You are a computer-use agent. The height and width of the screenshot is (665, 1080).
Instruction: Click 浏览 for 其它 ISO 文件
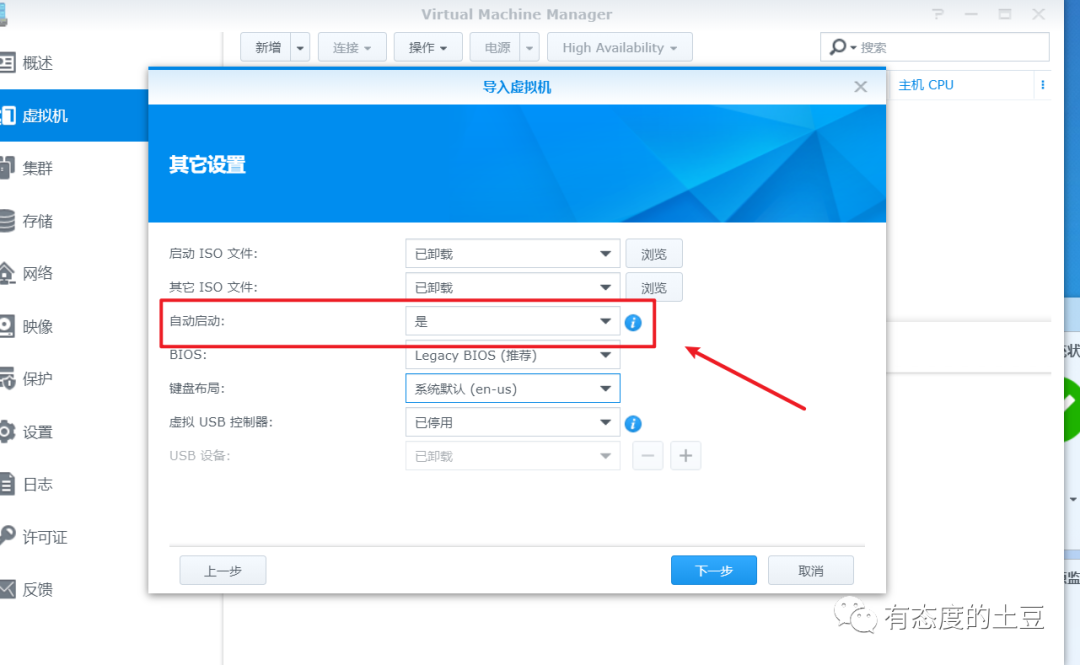(654, 287)
